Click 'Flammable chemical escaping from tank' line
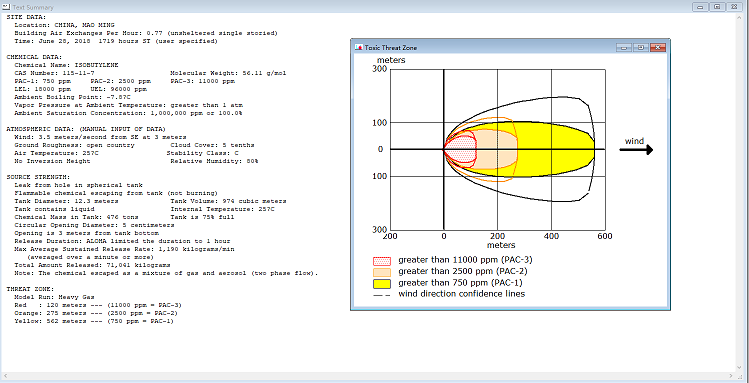749x383 pixels. [x=116, y=193]
